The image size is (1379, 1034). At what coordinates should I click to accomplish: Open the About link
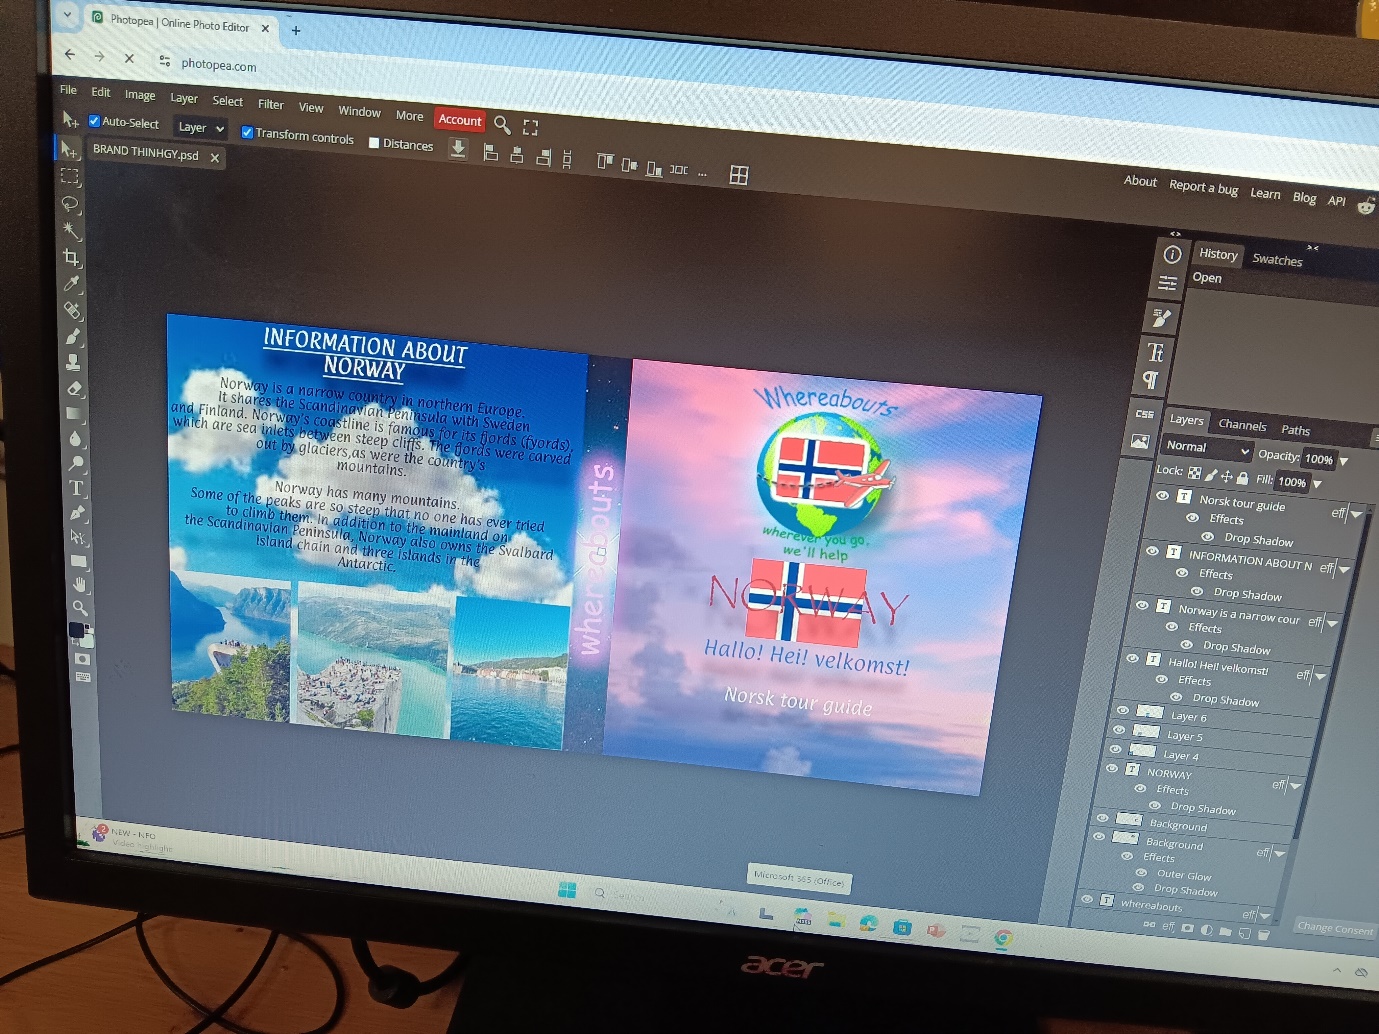[1140, 181]
